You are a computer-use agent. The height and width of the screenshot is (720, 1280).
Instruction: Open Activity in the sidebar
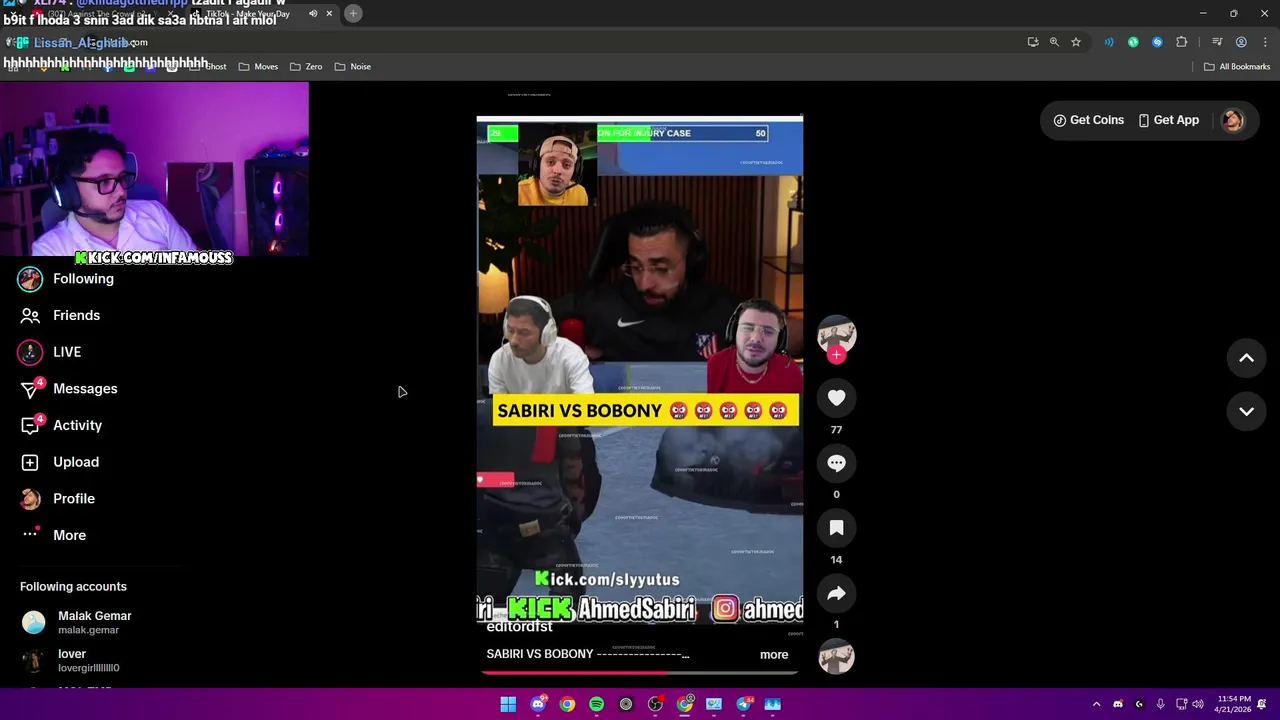61,425
